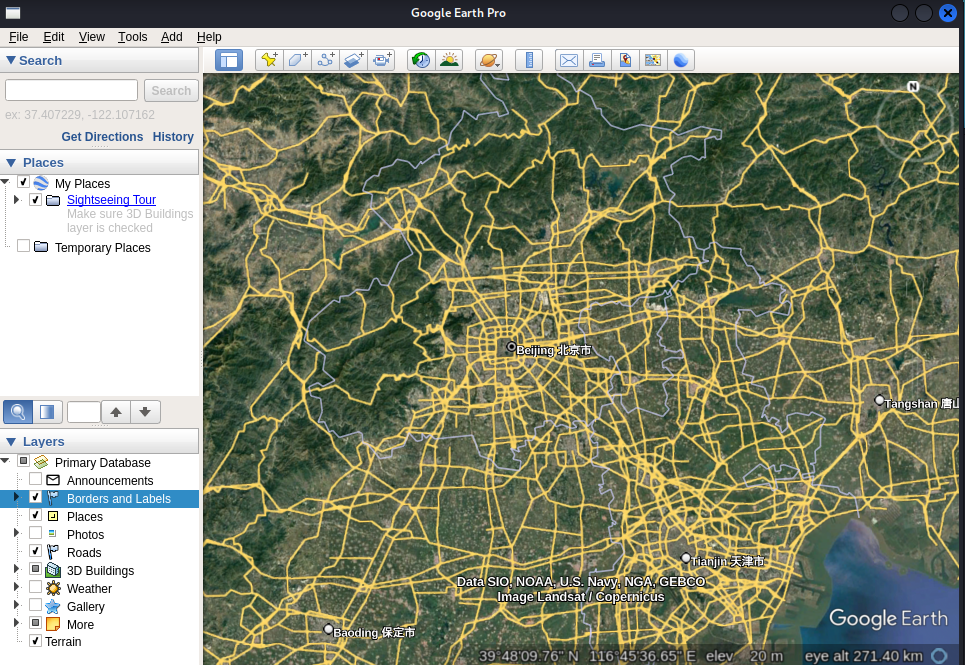Toggle sunlight across the landscape
The image size is (965, 665).
point(449,60)
